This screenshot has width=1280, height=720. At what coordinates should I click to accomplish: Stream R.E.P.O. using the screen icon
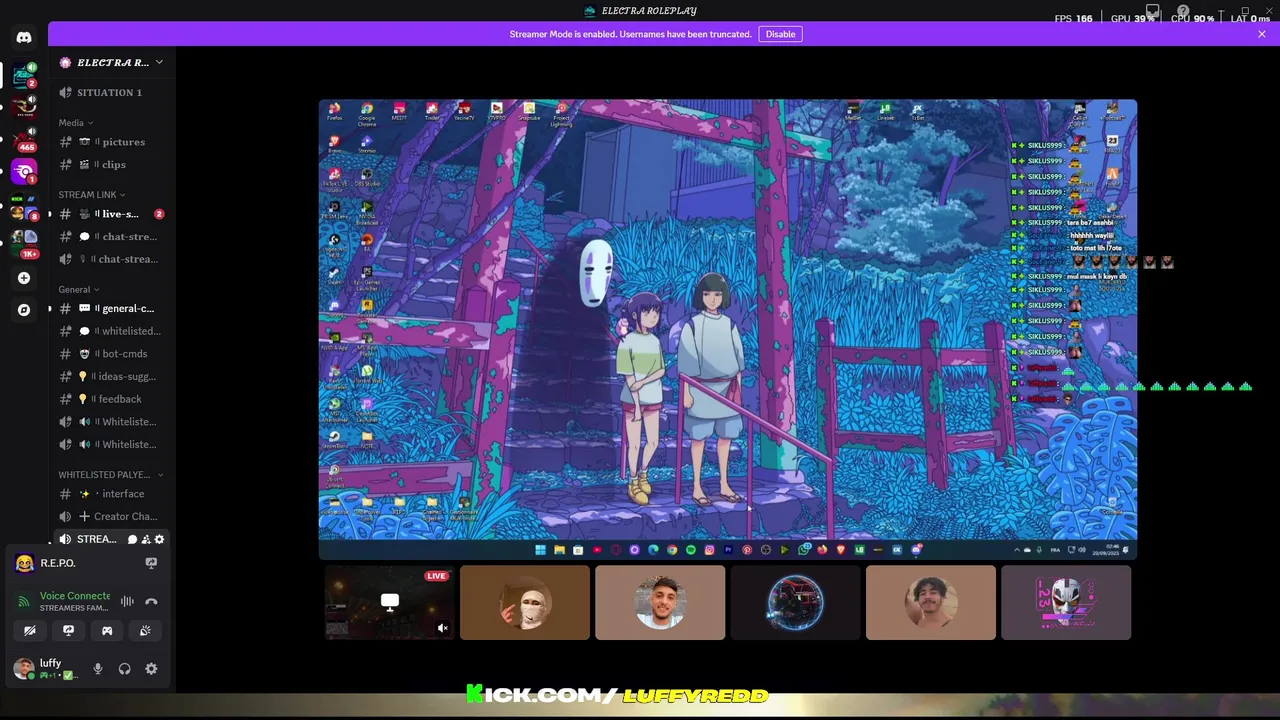[151, 563]
